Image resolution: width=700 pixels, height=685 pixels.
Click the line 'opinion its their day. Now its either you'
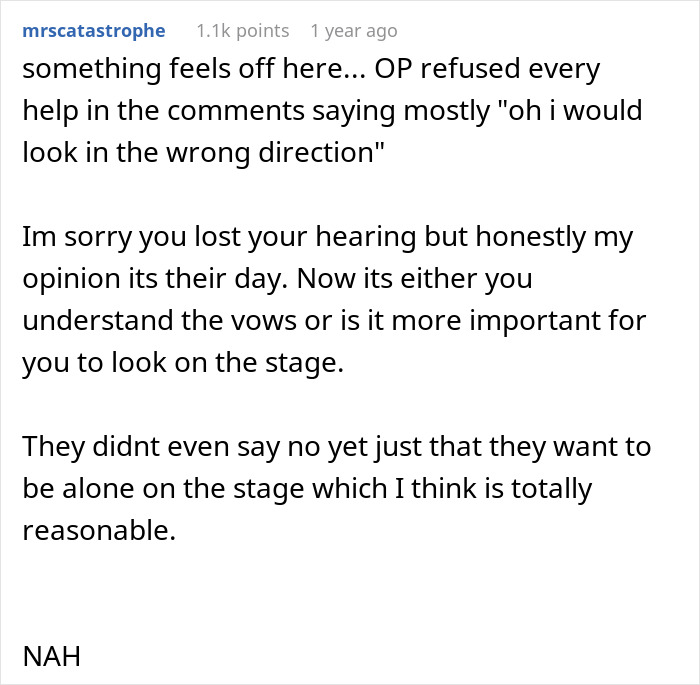point(277,278)
